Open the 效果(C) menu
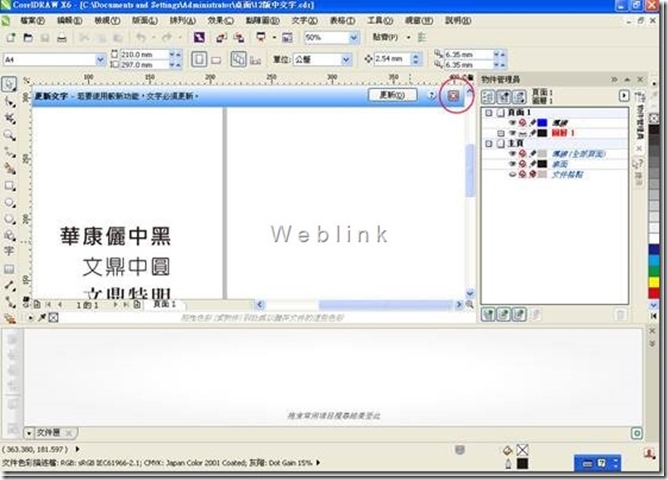 coord(221,20)
